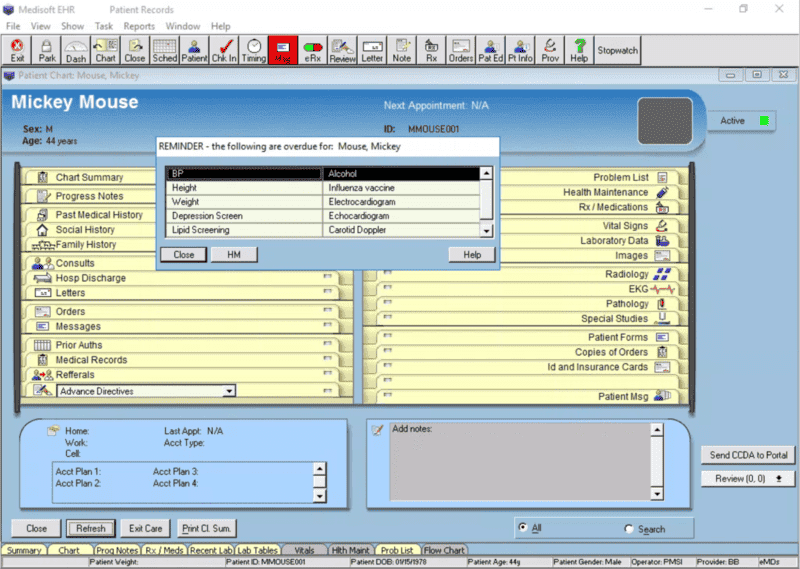Click the Refresh button
The image size is (800, 569).
click(x=91, y=529)
